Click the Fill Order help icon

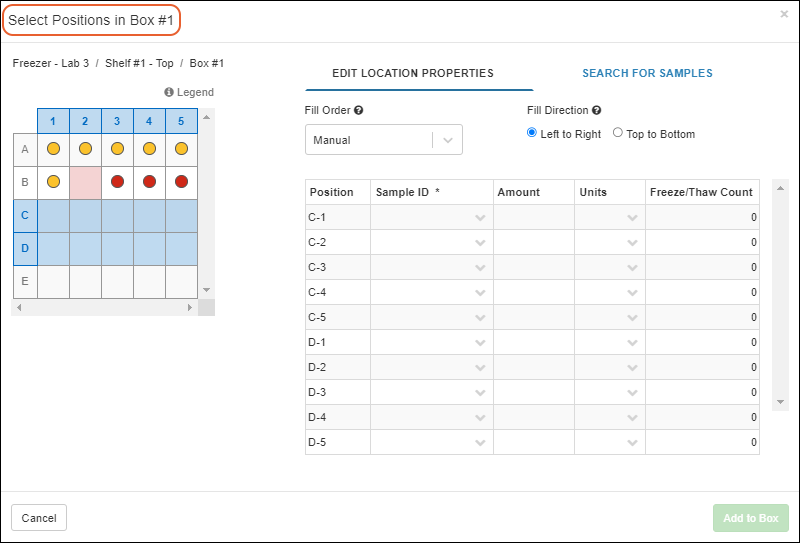(x=358, y=110)
